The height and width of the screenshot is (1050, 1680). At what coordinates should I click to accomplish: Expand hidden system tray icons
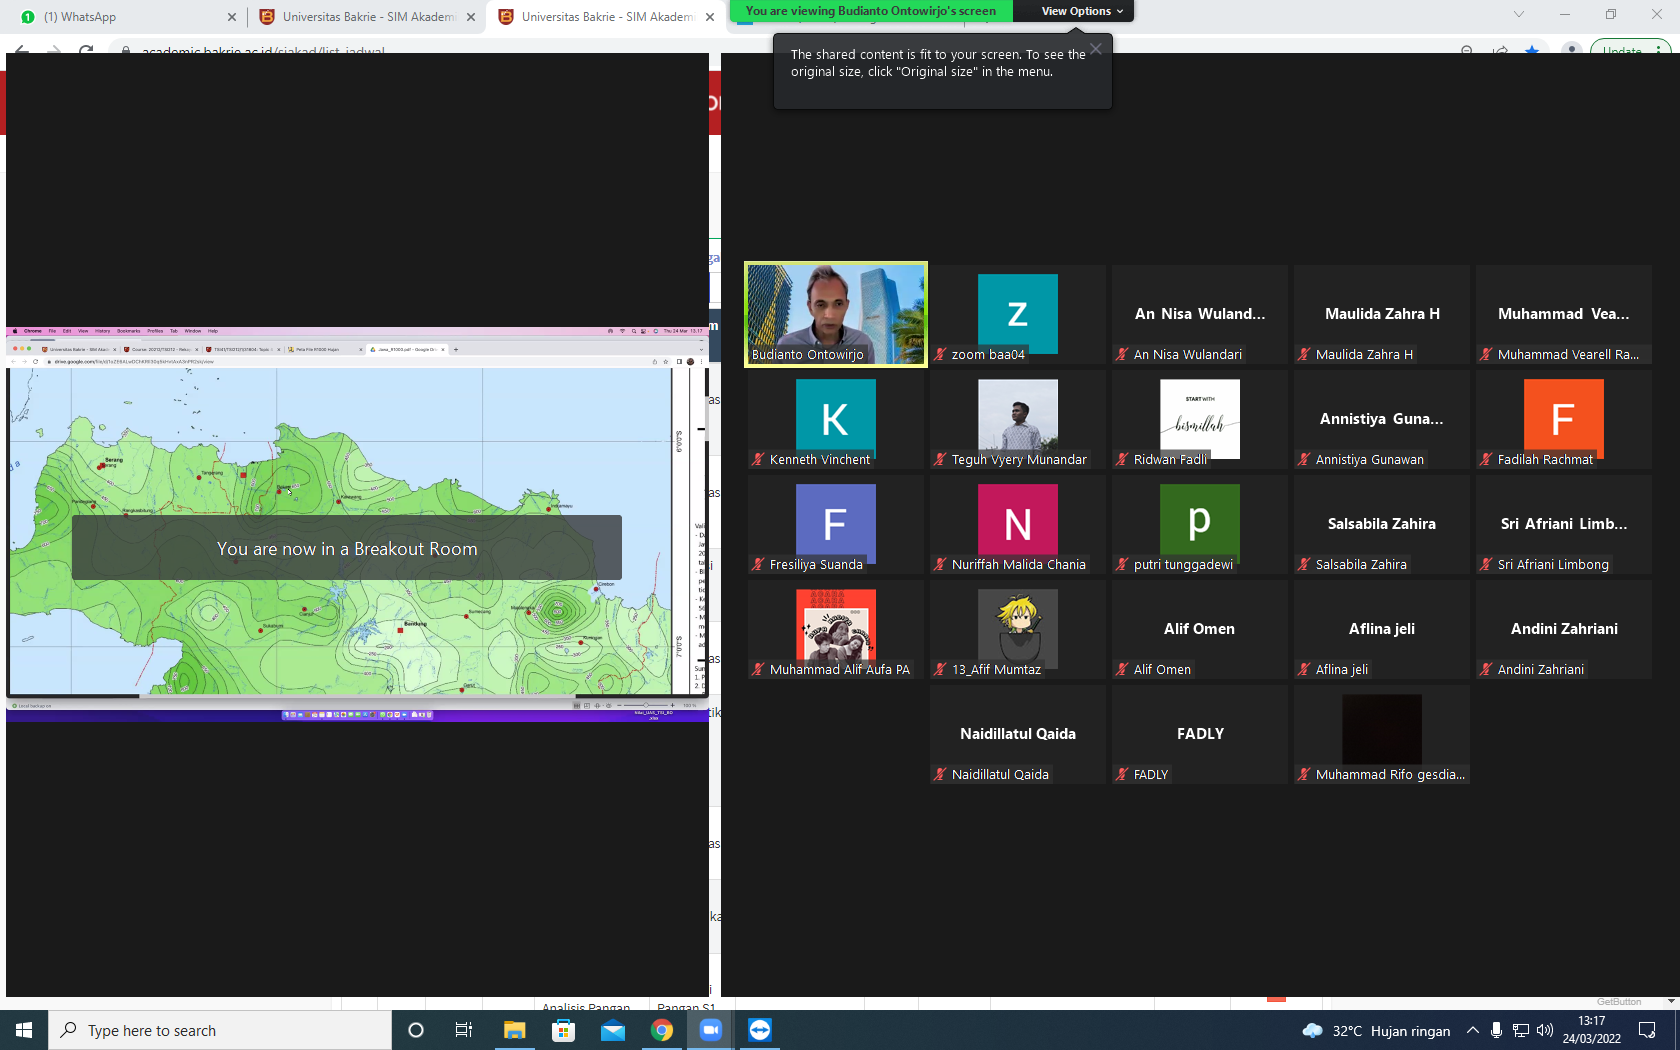click(x=1472, y=1030)
